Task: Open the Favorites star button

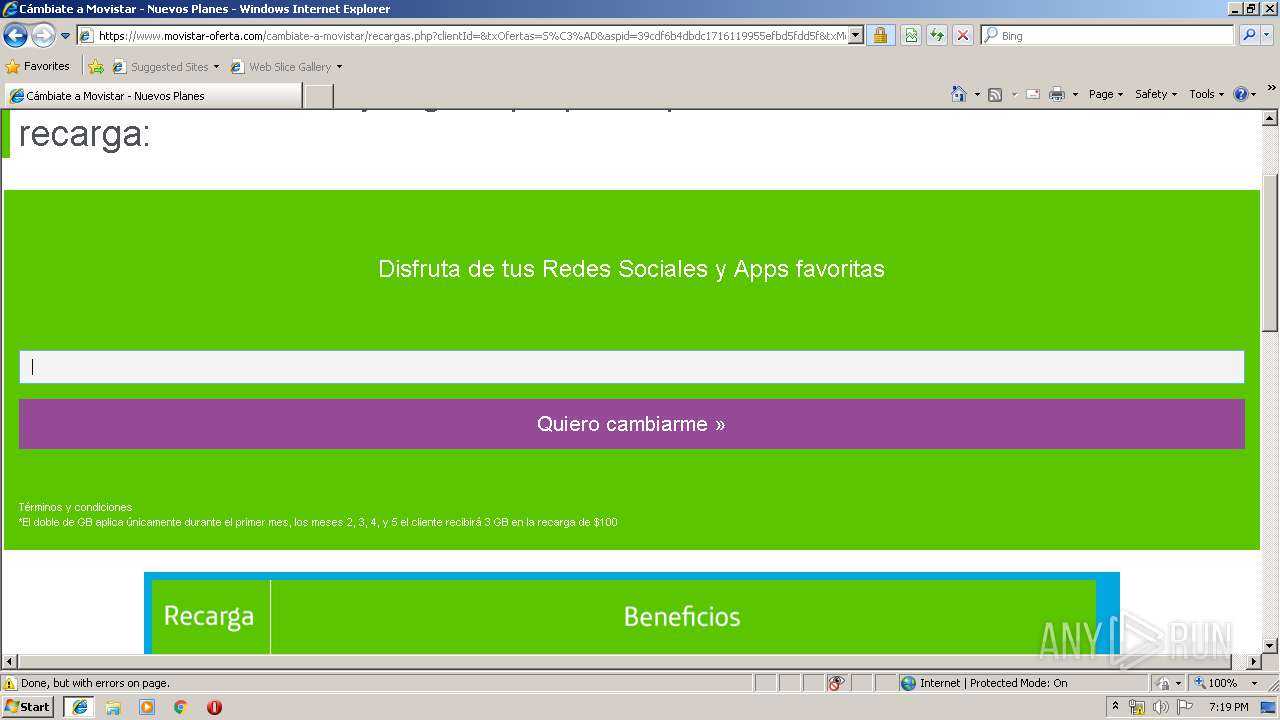Action: pyautogui.click(x=38, y=67)
